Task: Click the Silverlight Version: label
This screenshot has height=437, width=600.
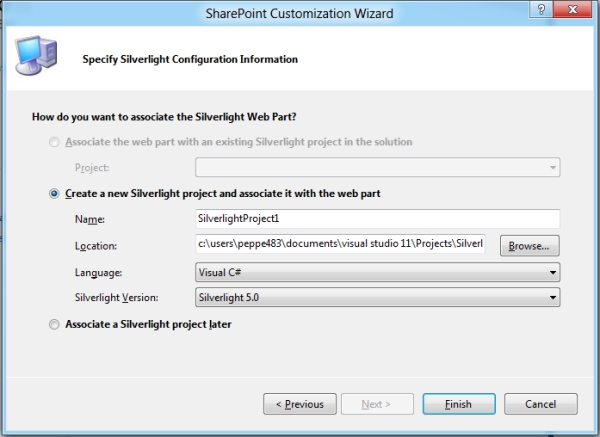Action: click(117, 298)
